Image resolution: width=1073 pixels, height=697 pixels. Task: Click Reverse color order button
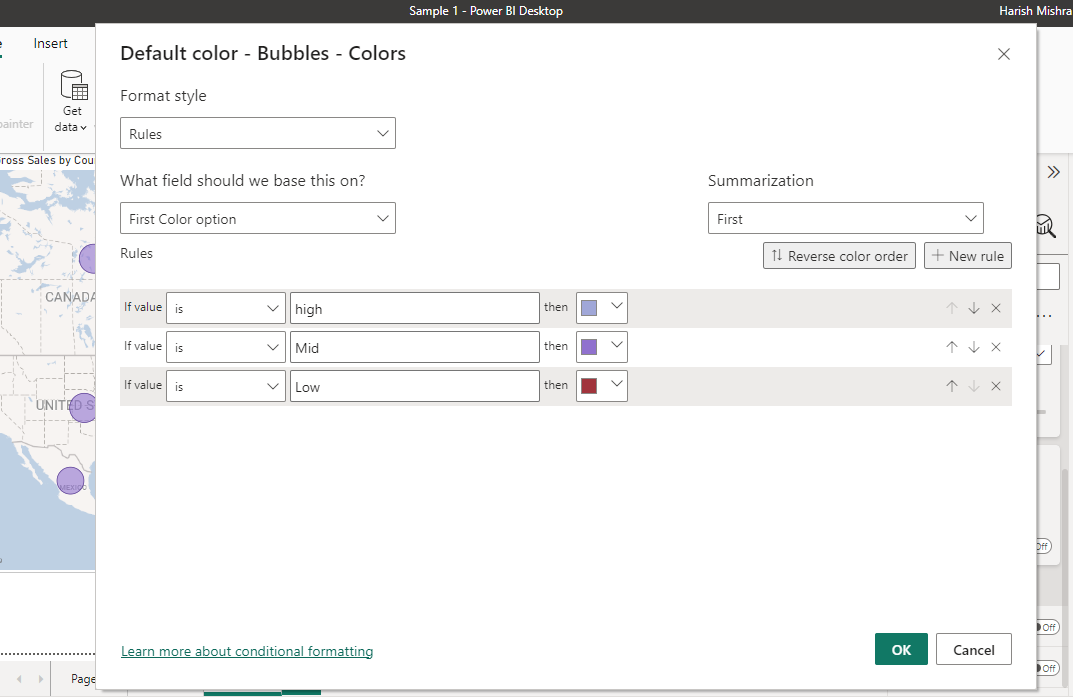click(x=839, y=256)
